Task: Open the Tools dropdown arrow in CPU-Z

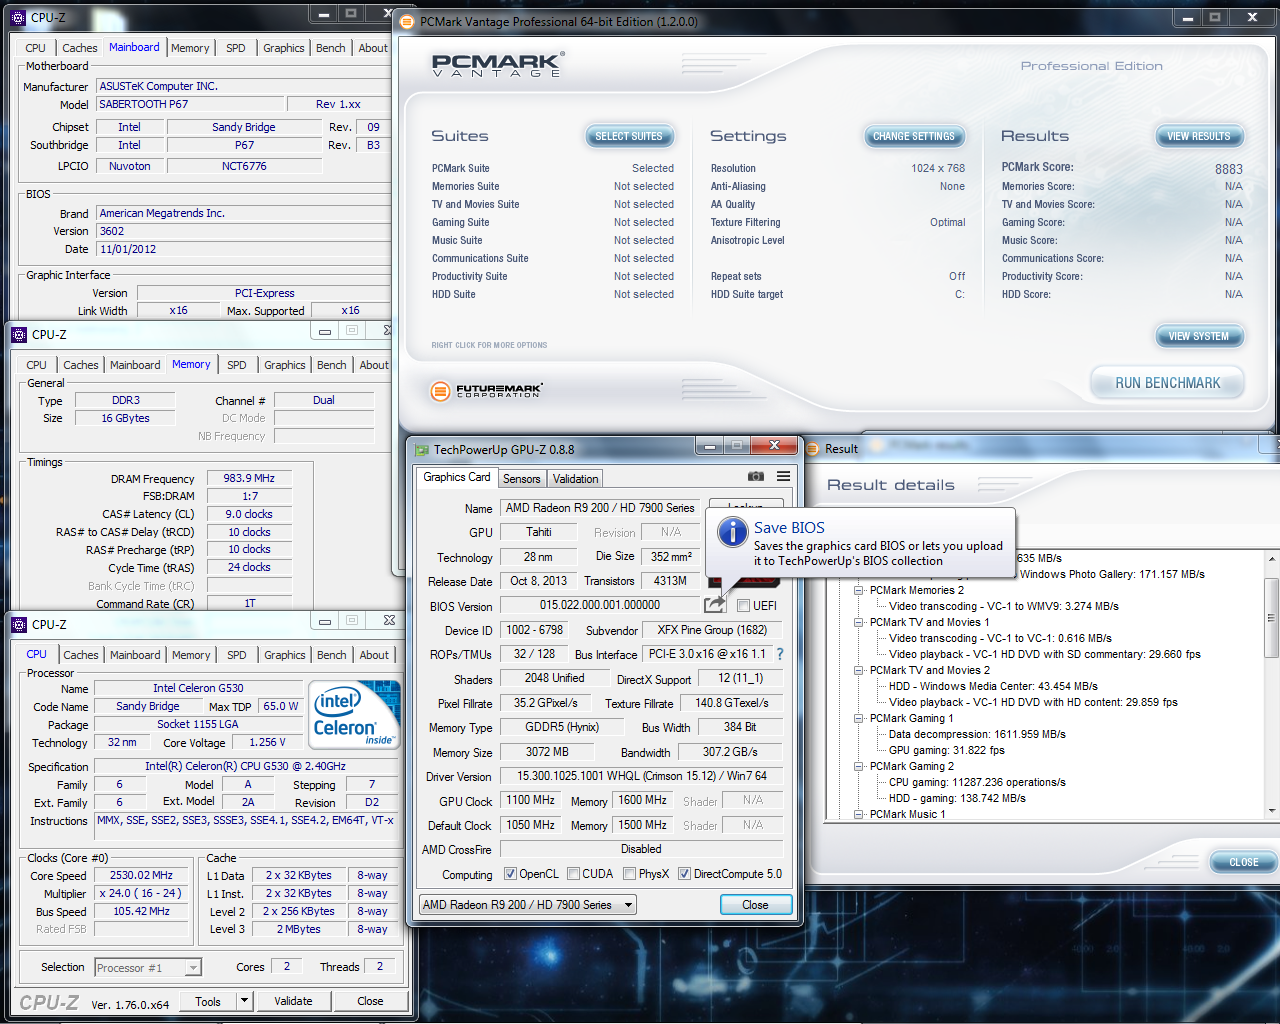Action: [x=243, y=1001]
